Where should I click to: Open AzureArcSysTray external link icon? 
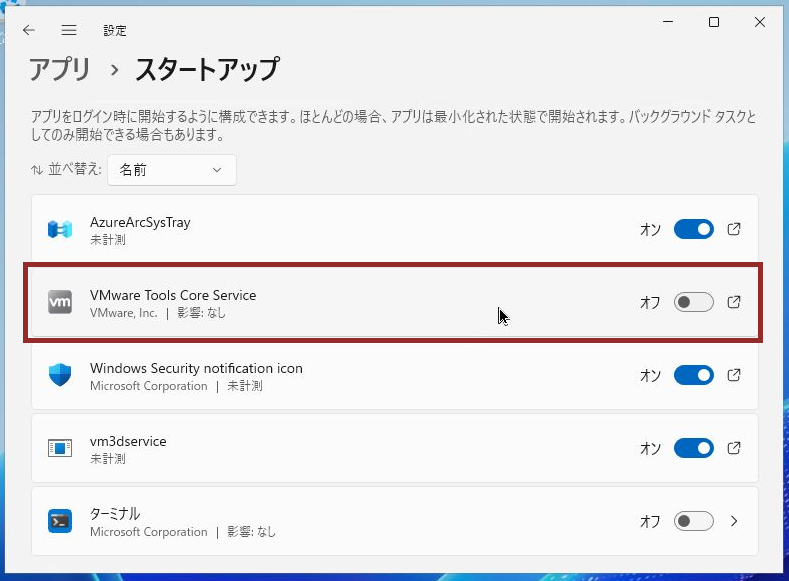tap(734, 229)
